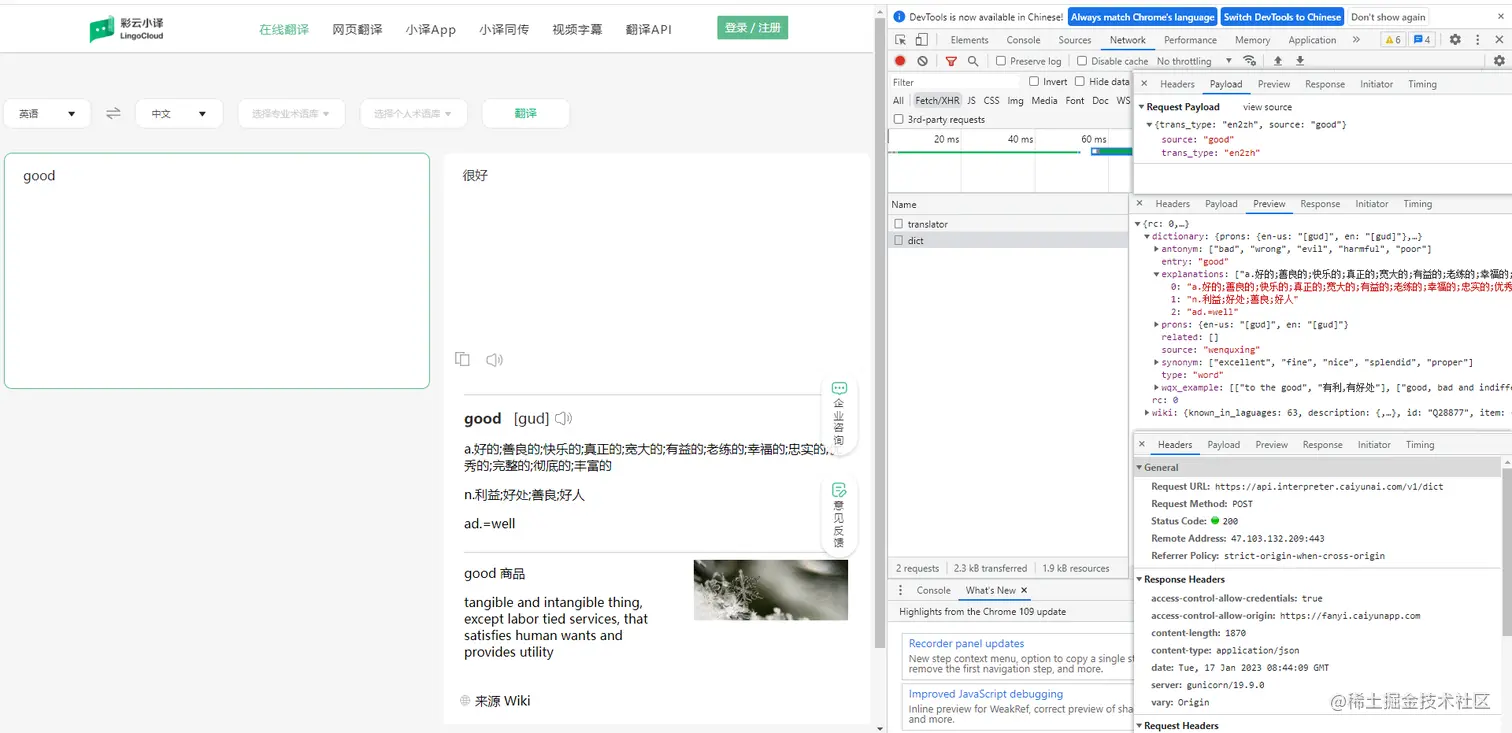Play pronunciation next to [gud]
1512x733 pixels.
pos(564,418)
